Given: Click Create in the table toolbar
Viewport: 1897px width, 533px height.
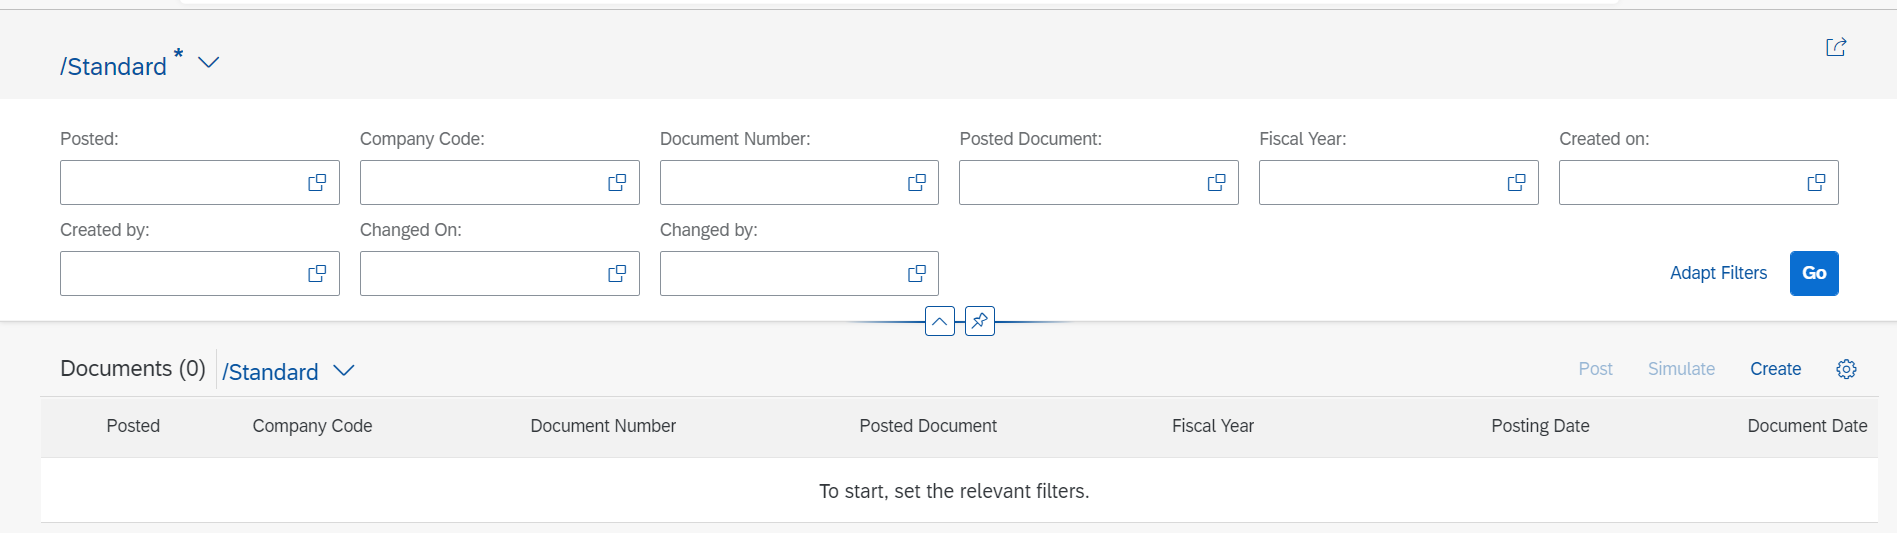Looking at the screenshot, I should coord(1775,369).
